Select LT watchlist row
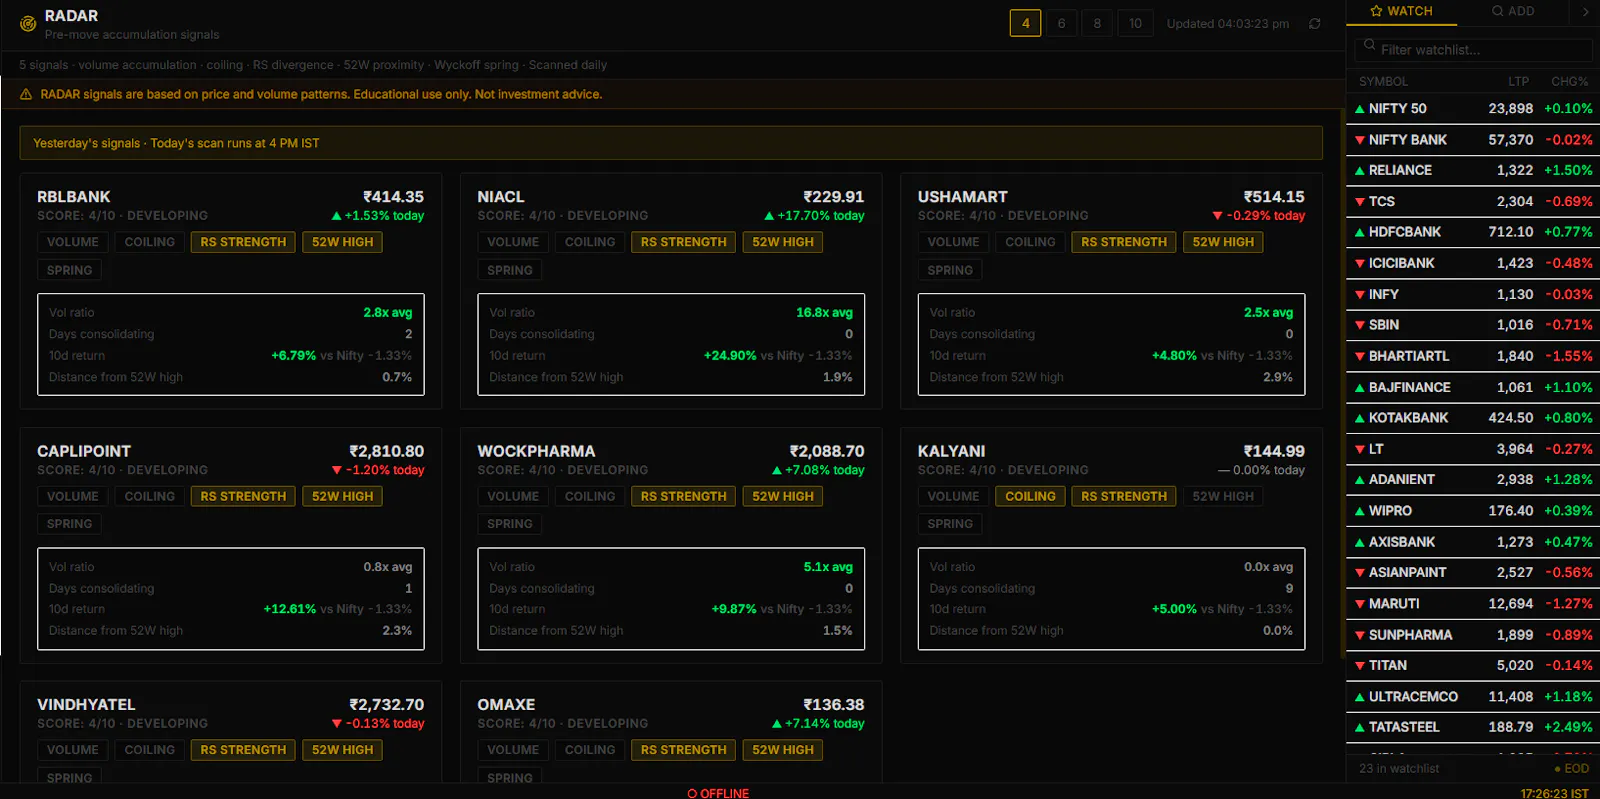 click(x=1473, y=449)
